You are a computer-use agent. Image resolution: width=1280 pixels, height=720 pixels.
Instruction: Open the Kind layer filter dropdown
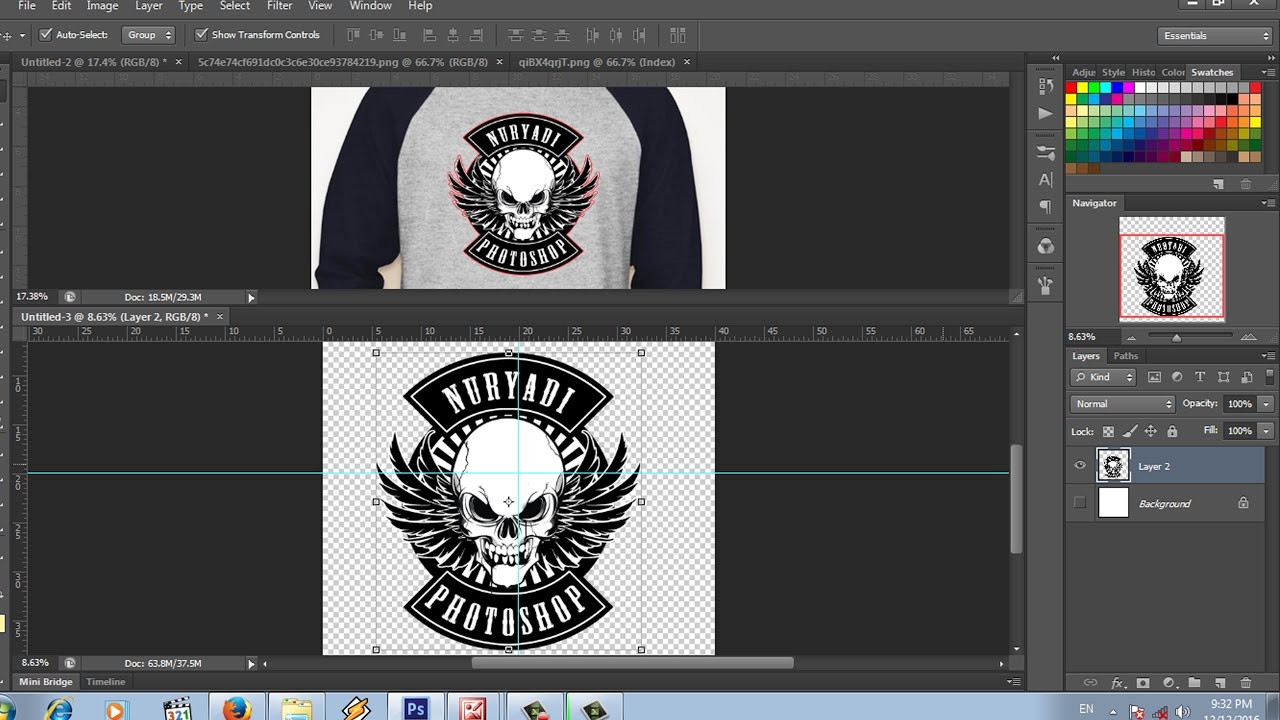coord(1104,377)
